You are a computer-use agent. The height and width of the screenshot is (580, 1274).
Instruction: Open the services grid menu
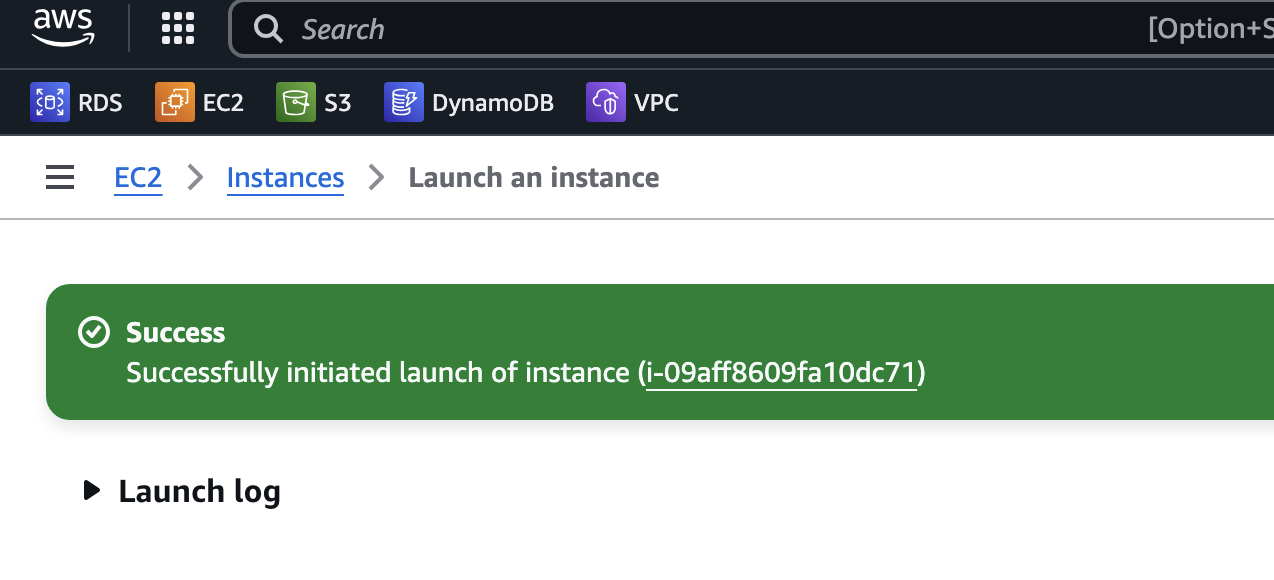point(178,28)
